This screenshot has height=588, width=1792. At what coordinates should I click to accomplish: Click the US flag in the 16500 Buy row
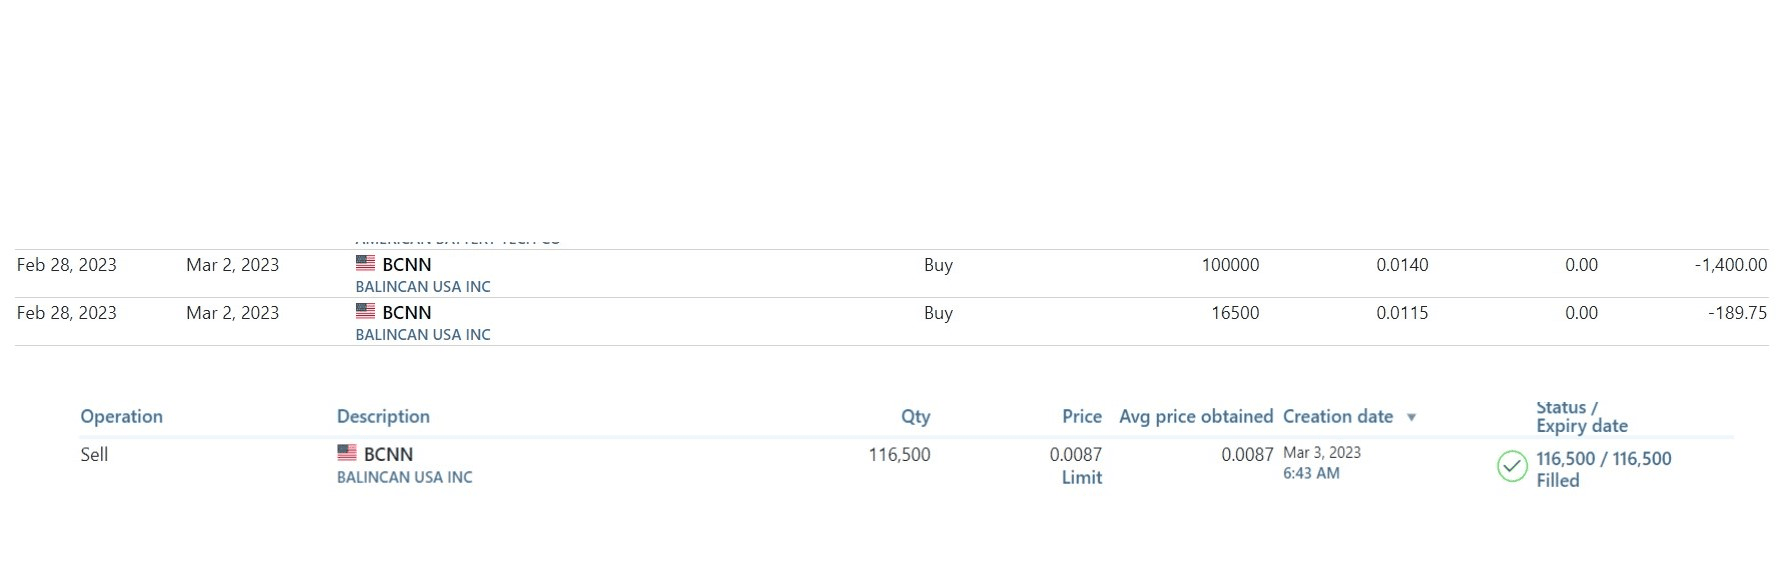[x=366, y=311]
